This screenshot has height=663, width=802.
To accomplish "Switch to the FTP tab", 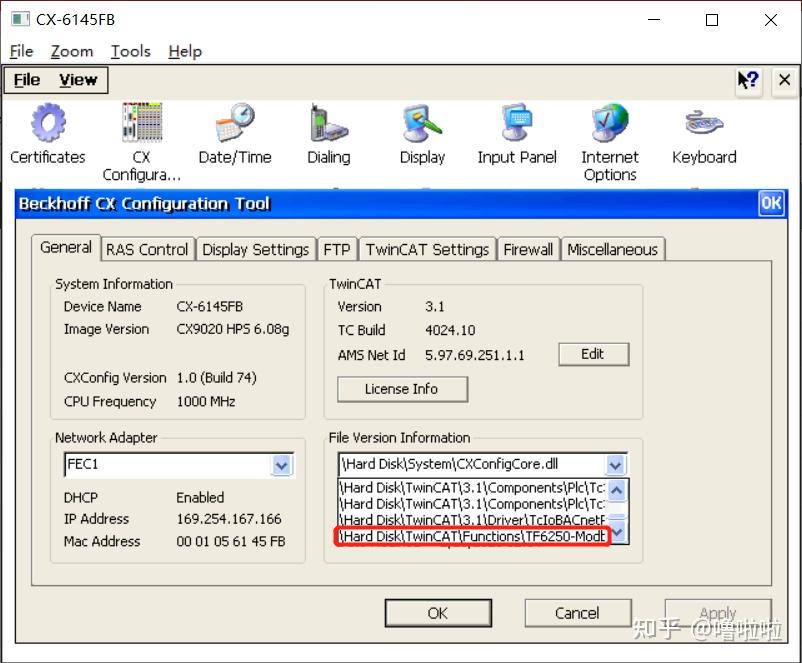I will [x=337, y=250].
